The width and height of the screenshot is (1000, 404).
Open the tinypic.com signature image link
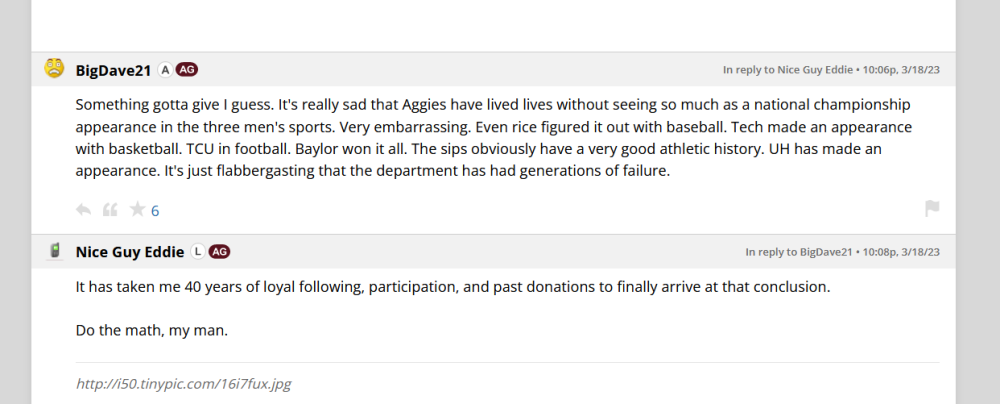coord(183,384)
